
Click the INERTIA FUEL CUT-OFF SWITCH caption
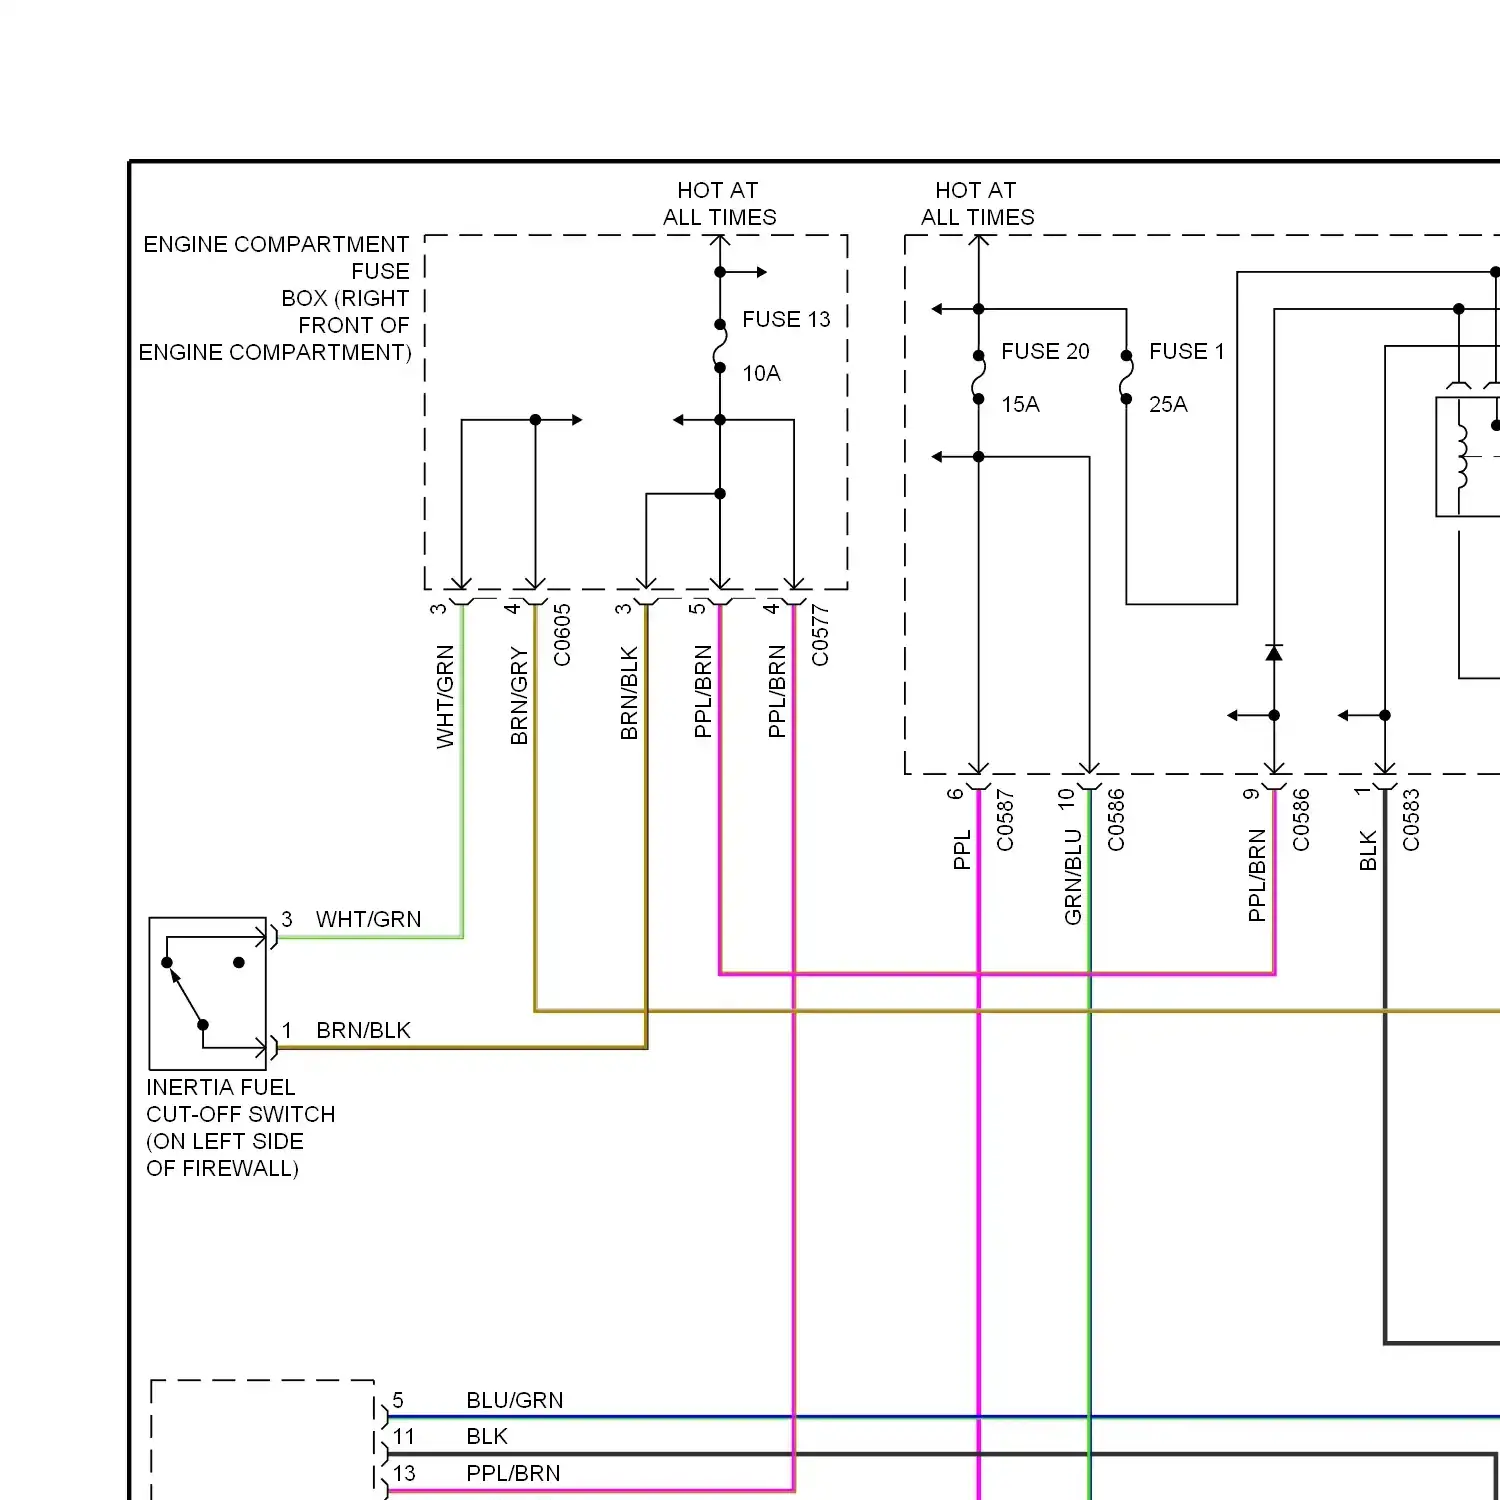[x=241, y=1127]
